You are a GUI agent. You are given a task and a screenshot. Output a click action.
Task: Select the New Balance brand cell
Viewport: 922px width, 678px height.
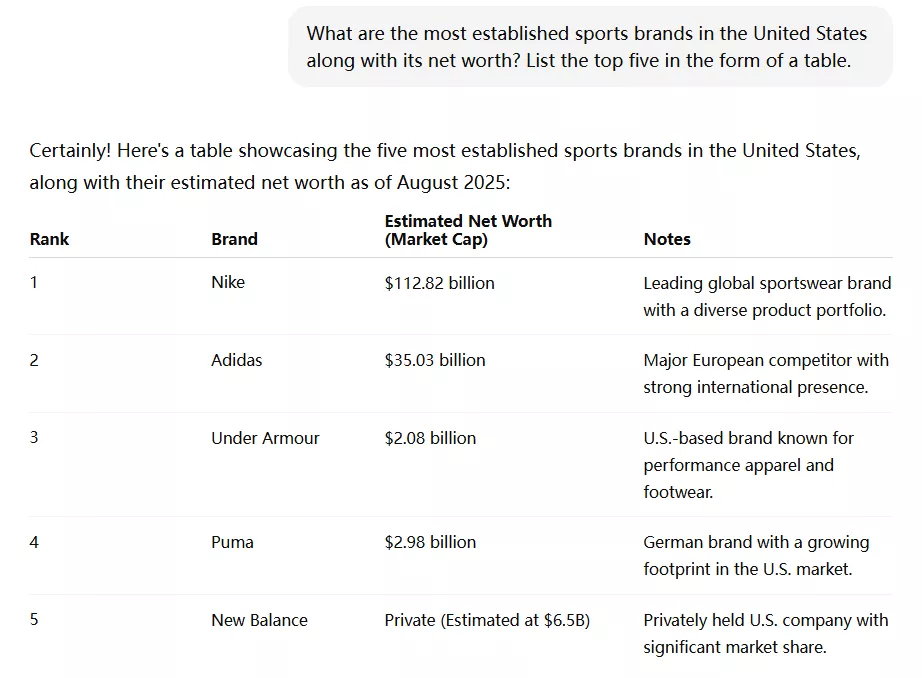[259, 620]
